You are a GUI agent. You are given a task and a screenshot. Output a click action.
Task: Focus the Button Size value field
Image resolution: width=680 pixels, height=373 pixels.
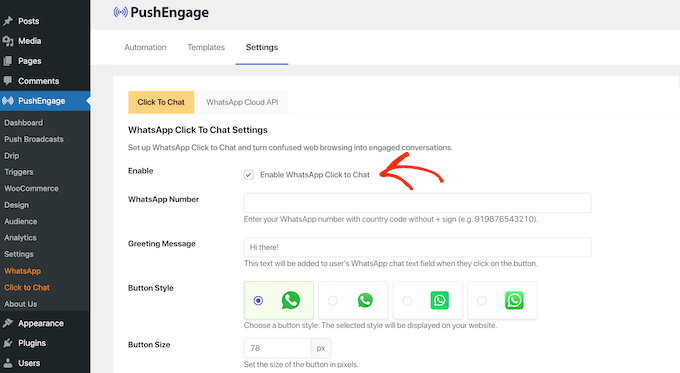pos(277,348)
